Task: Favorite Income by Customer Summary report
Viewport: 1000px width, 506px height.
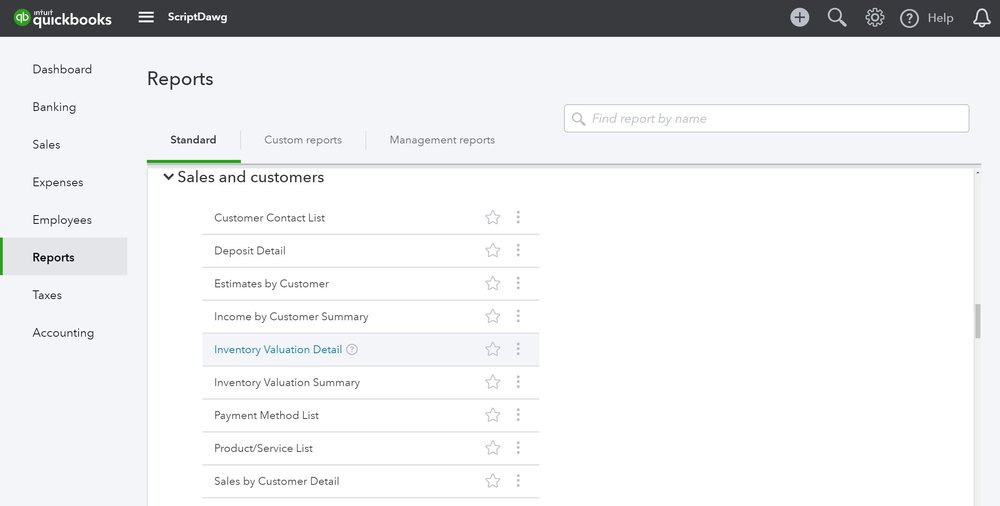Action: coord(492,316)
